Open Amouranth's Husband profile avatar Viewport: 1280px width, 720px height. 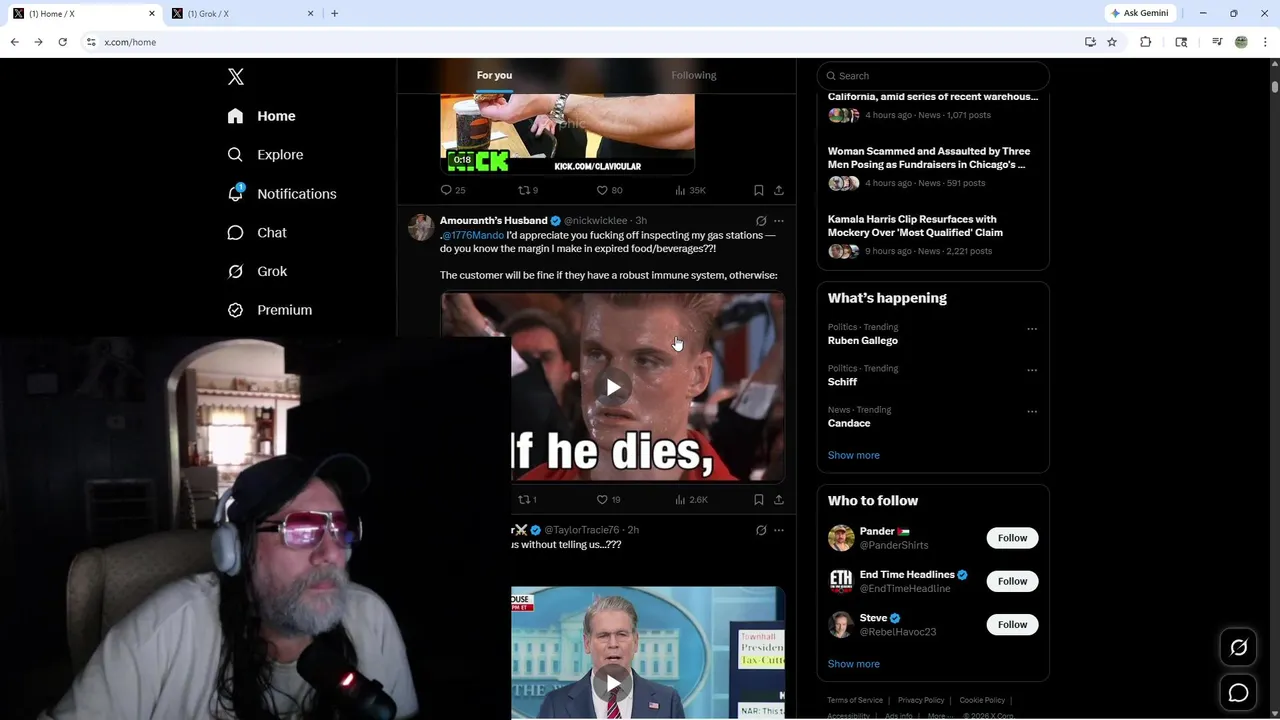(x=420, y=226)
